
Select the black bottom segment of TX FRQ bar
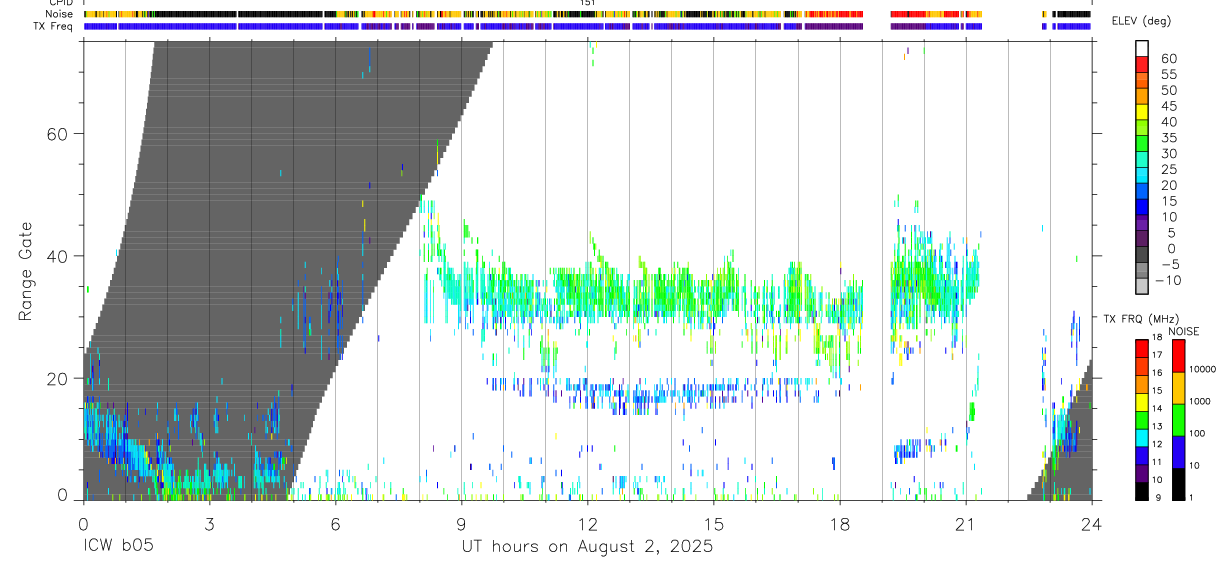coord(1142,491)
